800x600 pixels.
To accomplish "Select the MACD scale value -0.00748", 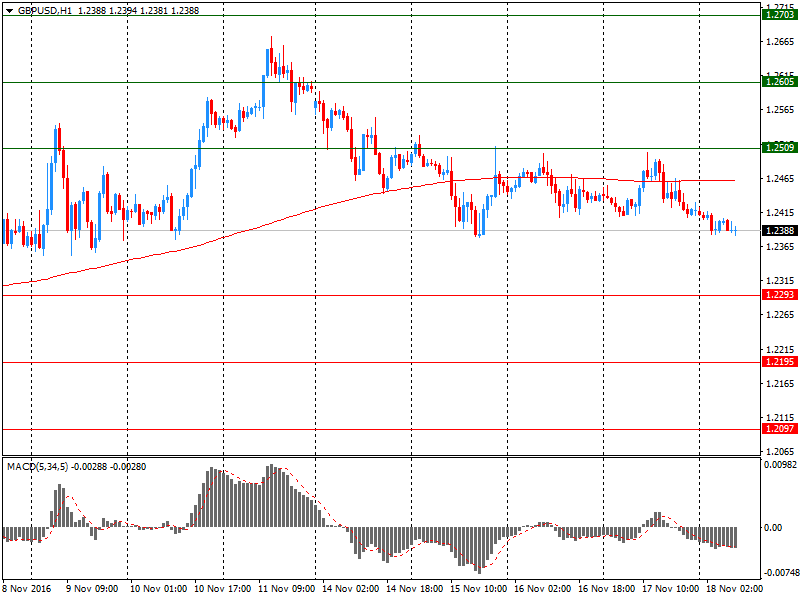I will point(781,573).
